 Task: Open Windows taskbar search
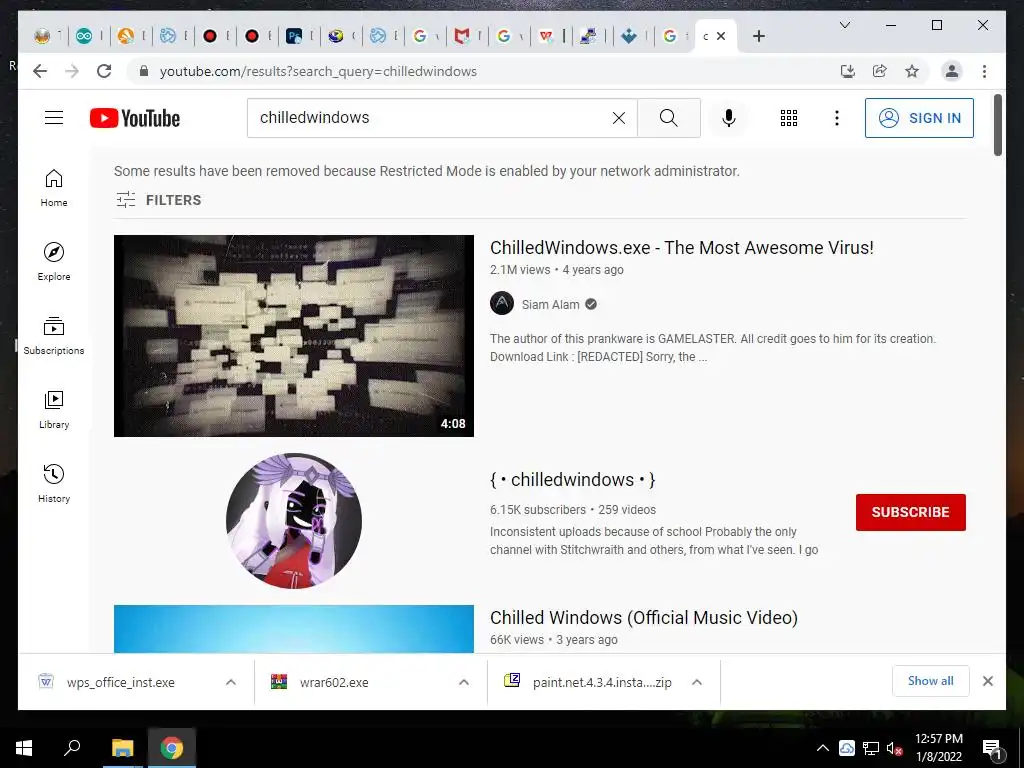[72, 748]
